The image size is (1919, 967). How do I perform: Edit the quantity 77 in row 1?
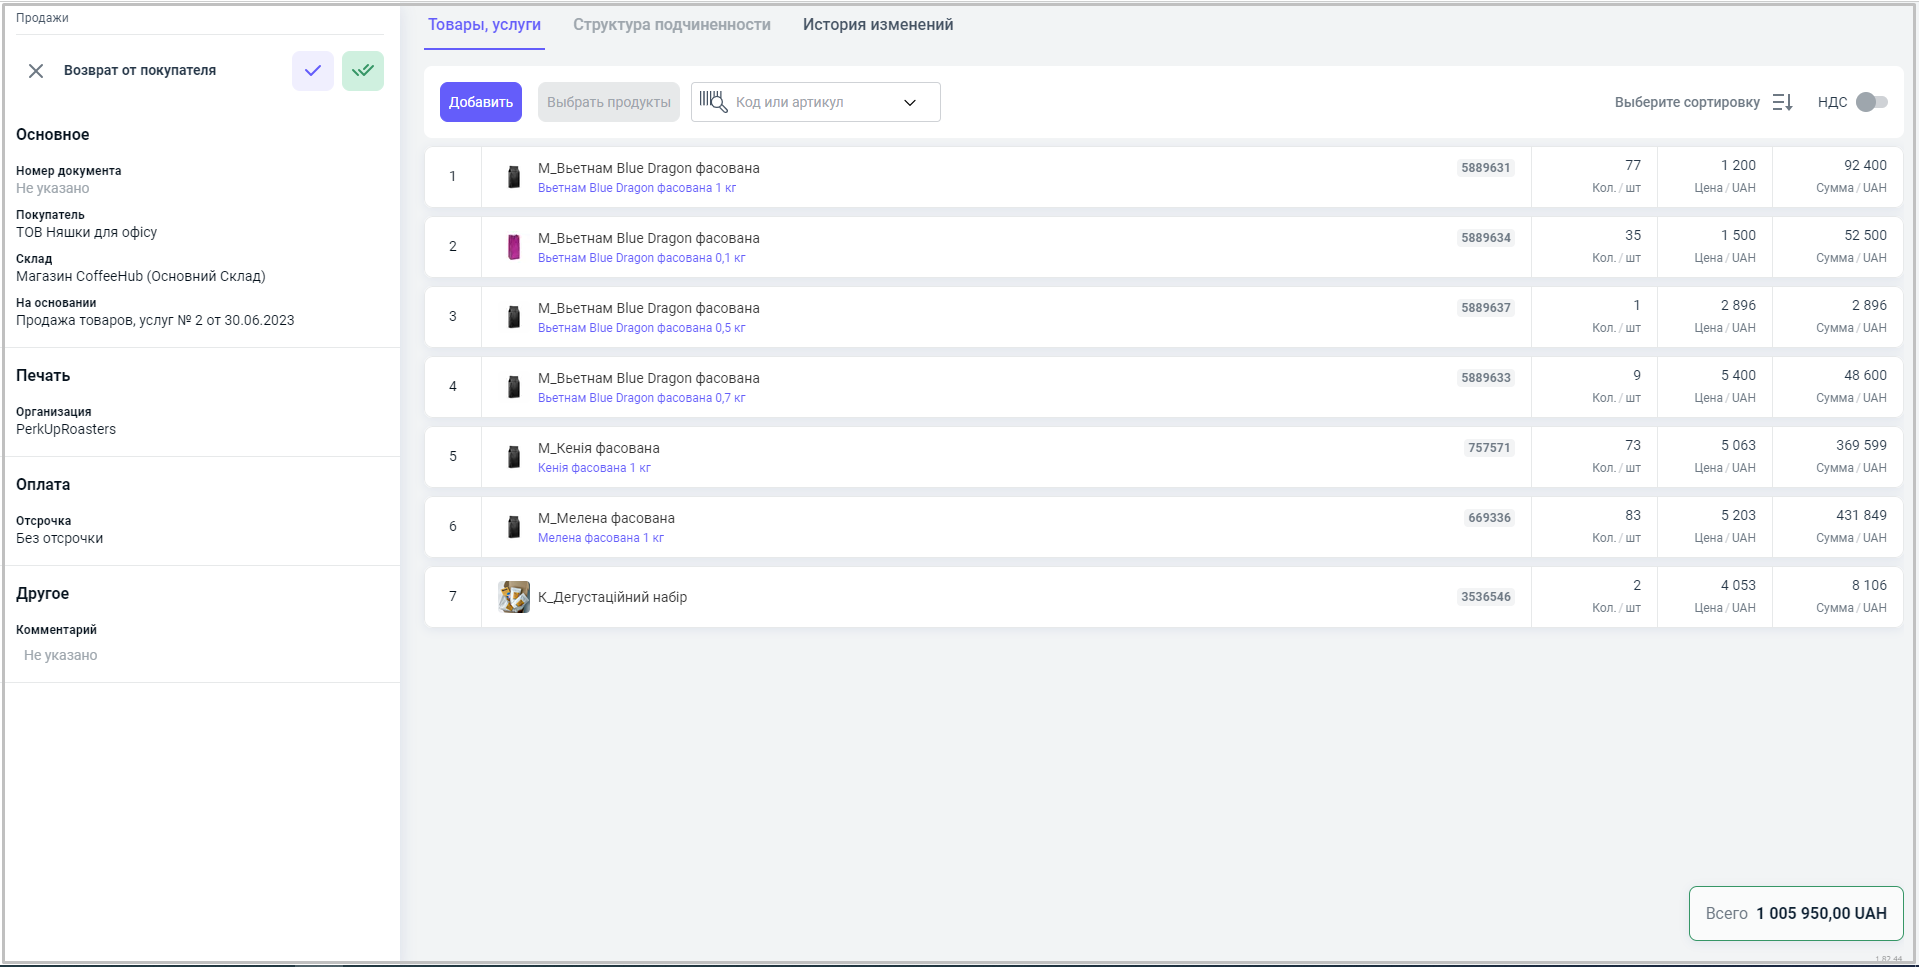[x=1632, y=166]
